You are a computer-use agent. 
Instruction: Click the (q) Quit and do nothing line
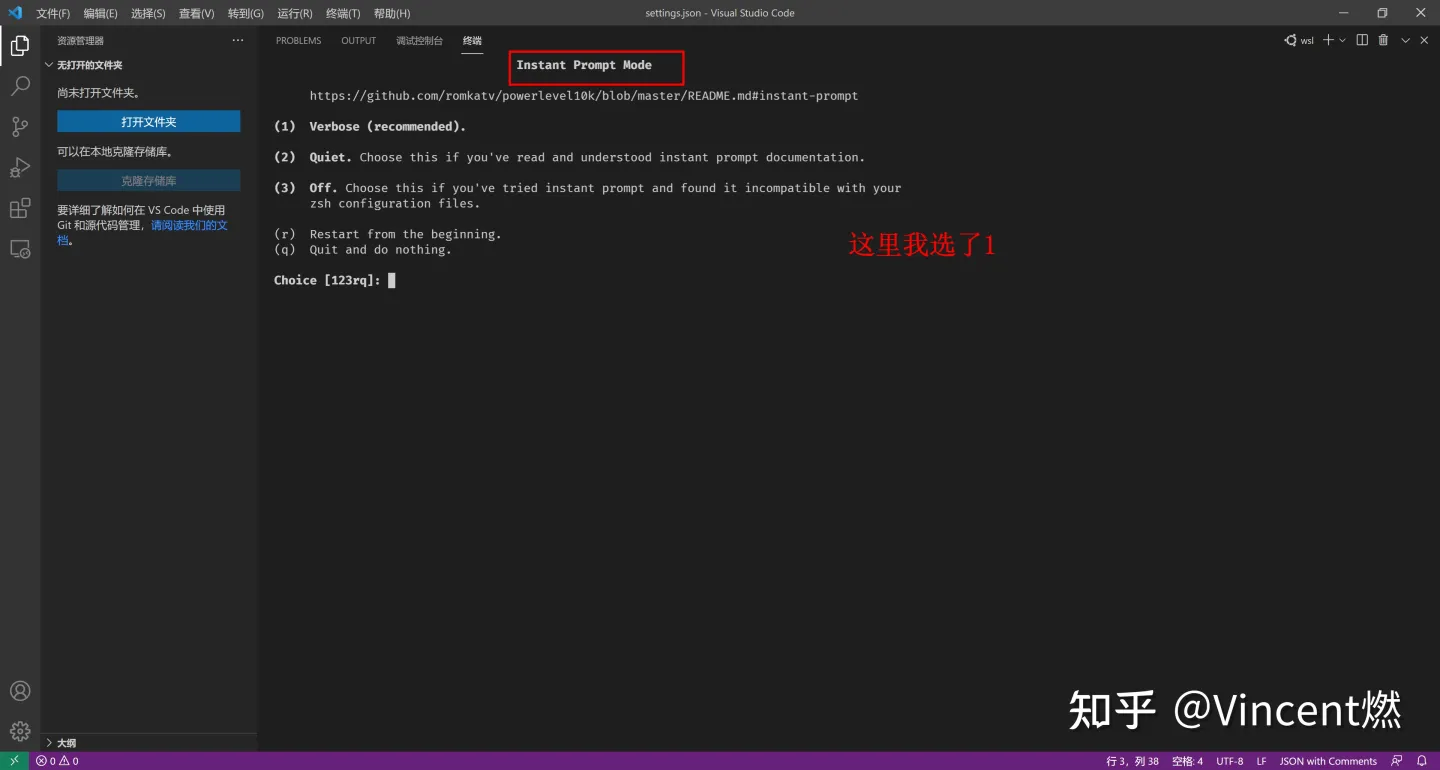pos(362,250)
